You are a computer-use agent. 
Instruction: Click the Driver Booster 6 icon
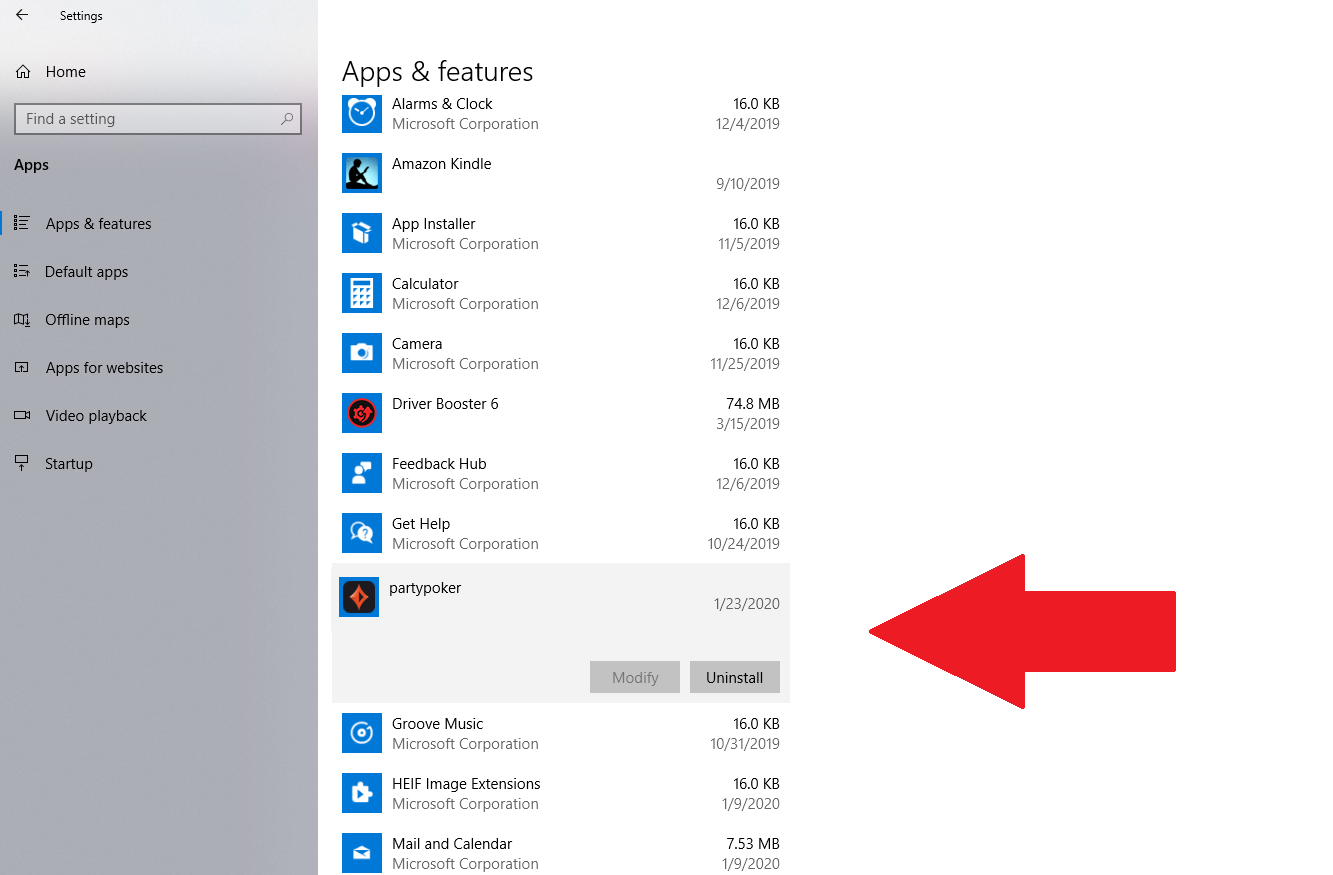coord(361,413)
